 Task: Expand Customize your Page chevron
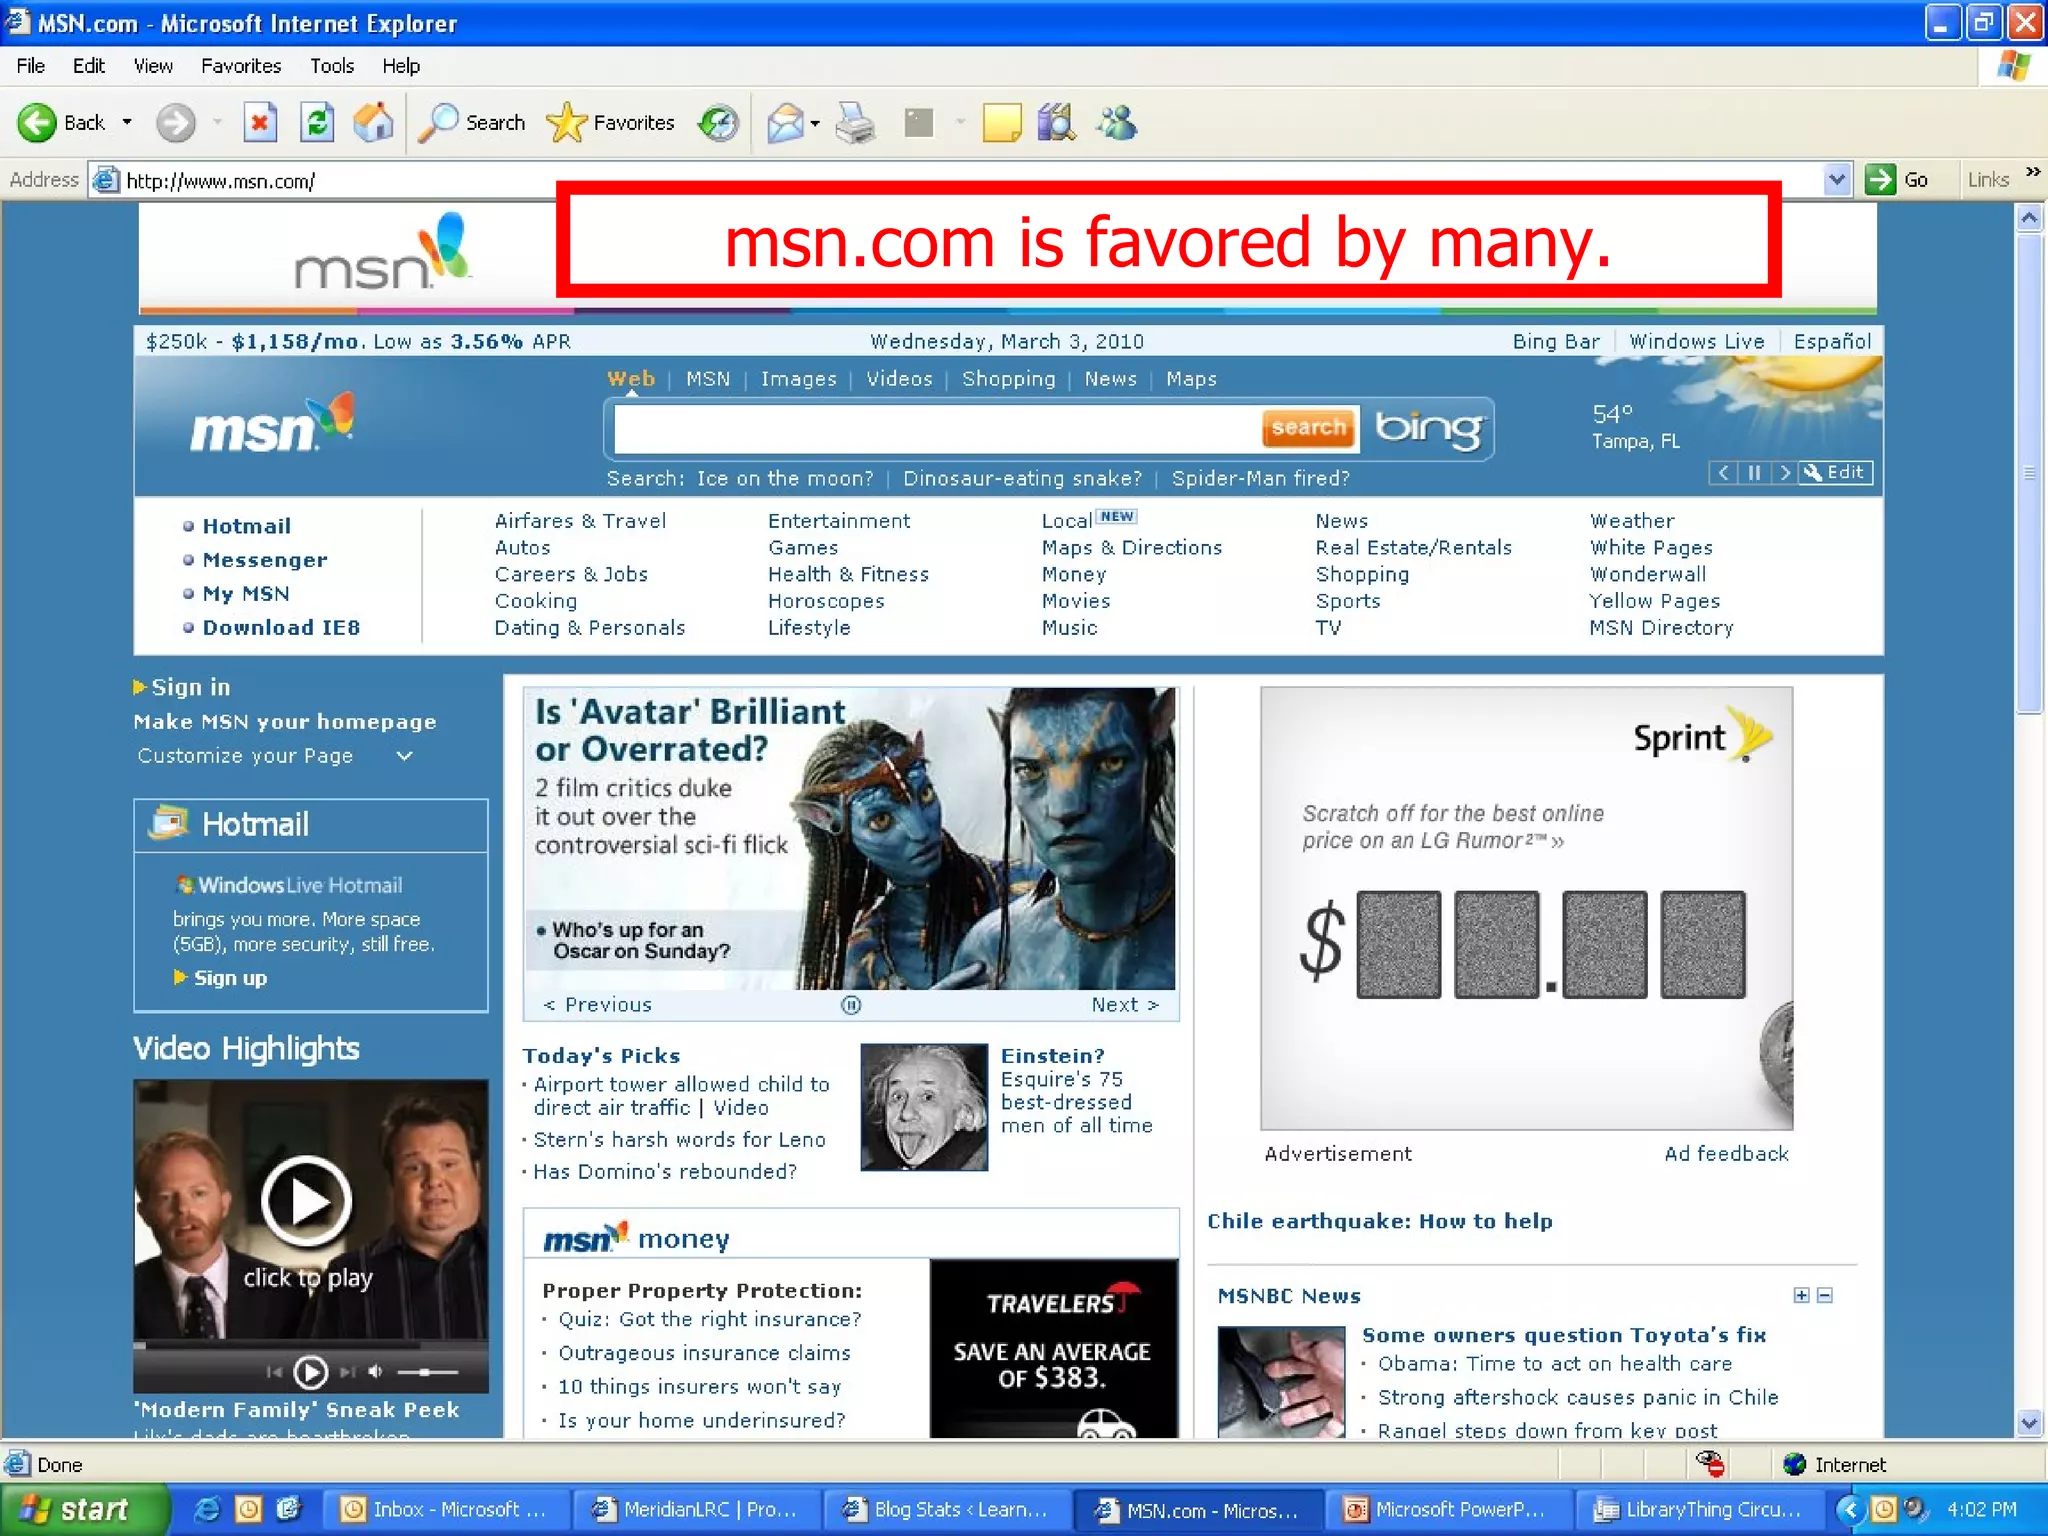point(404,756)
